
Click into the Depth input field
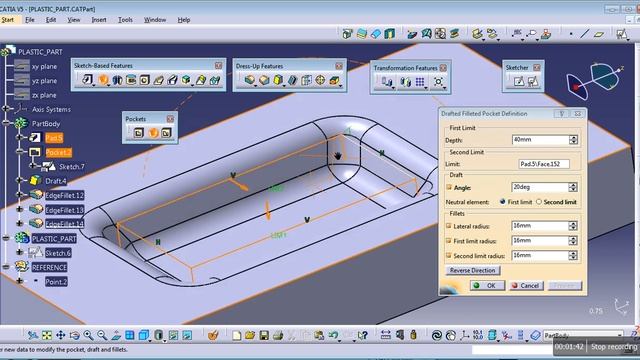pos(540,140)
